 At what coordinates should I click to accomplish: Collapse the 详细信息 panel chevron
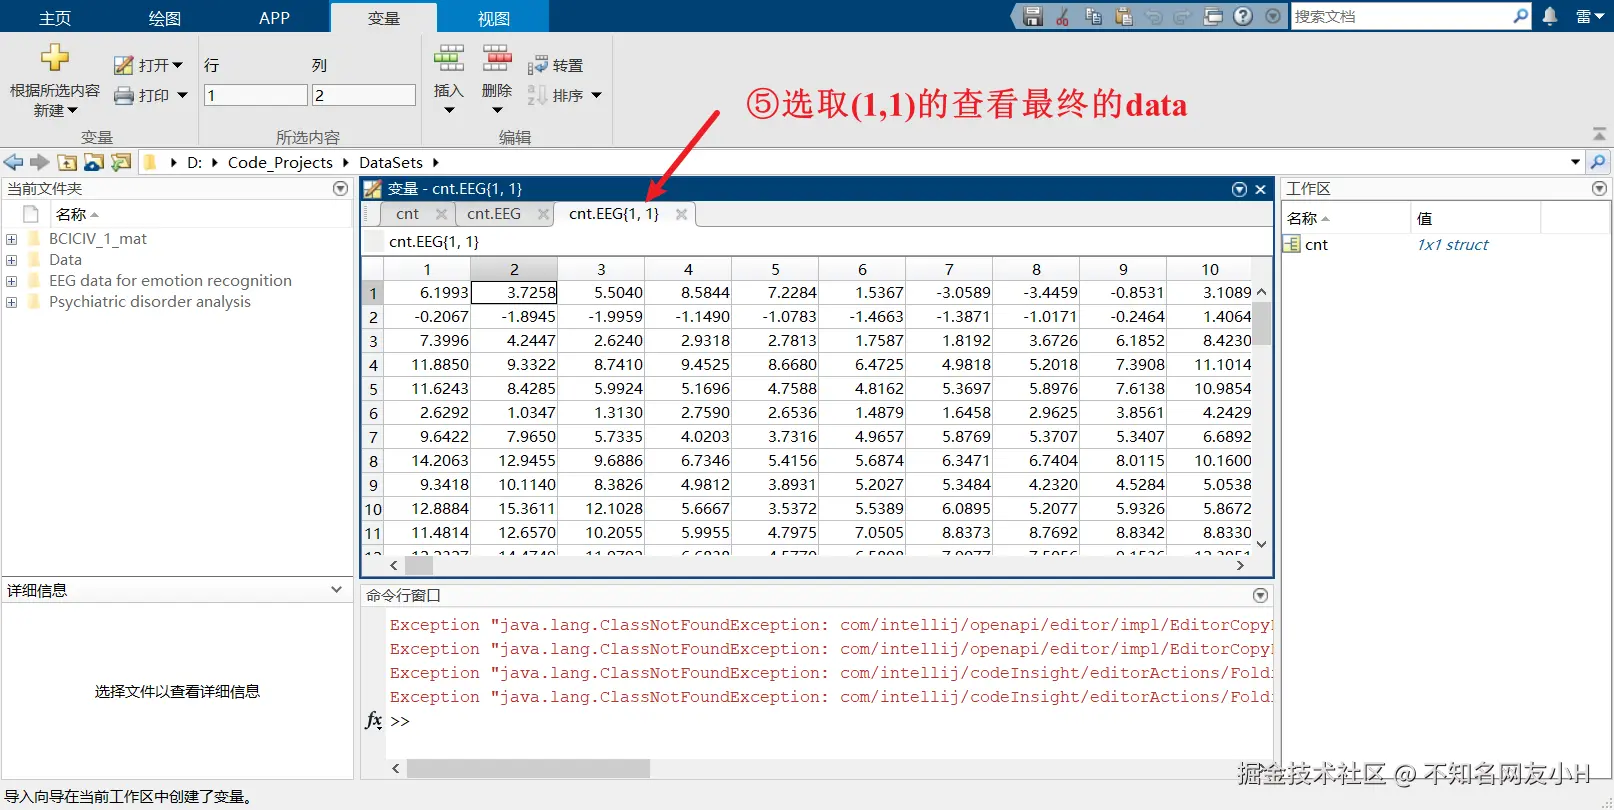pyautogui.click(x=336, y=590)
